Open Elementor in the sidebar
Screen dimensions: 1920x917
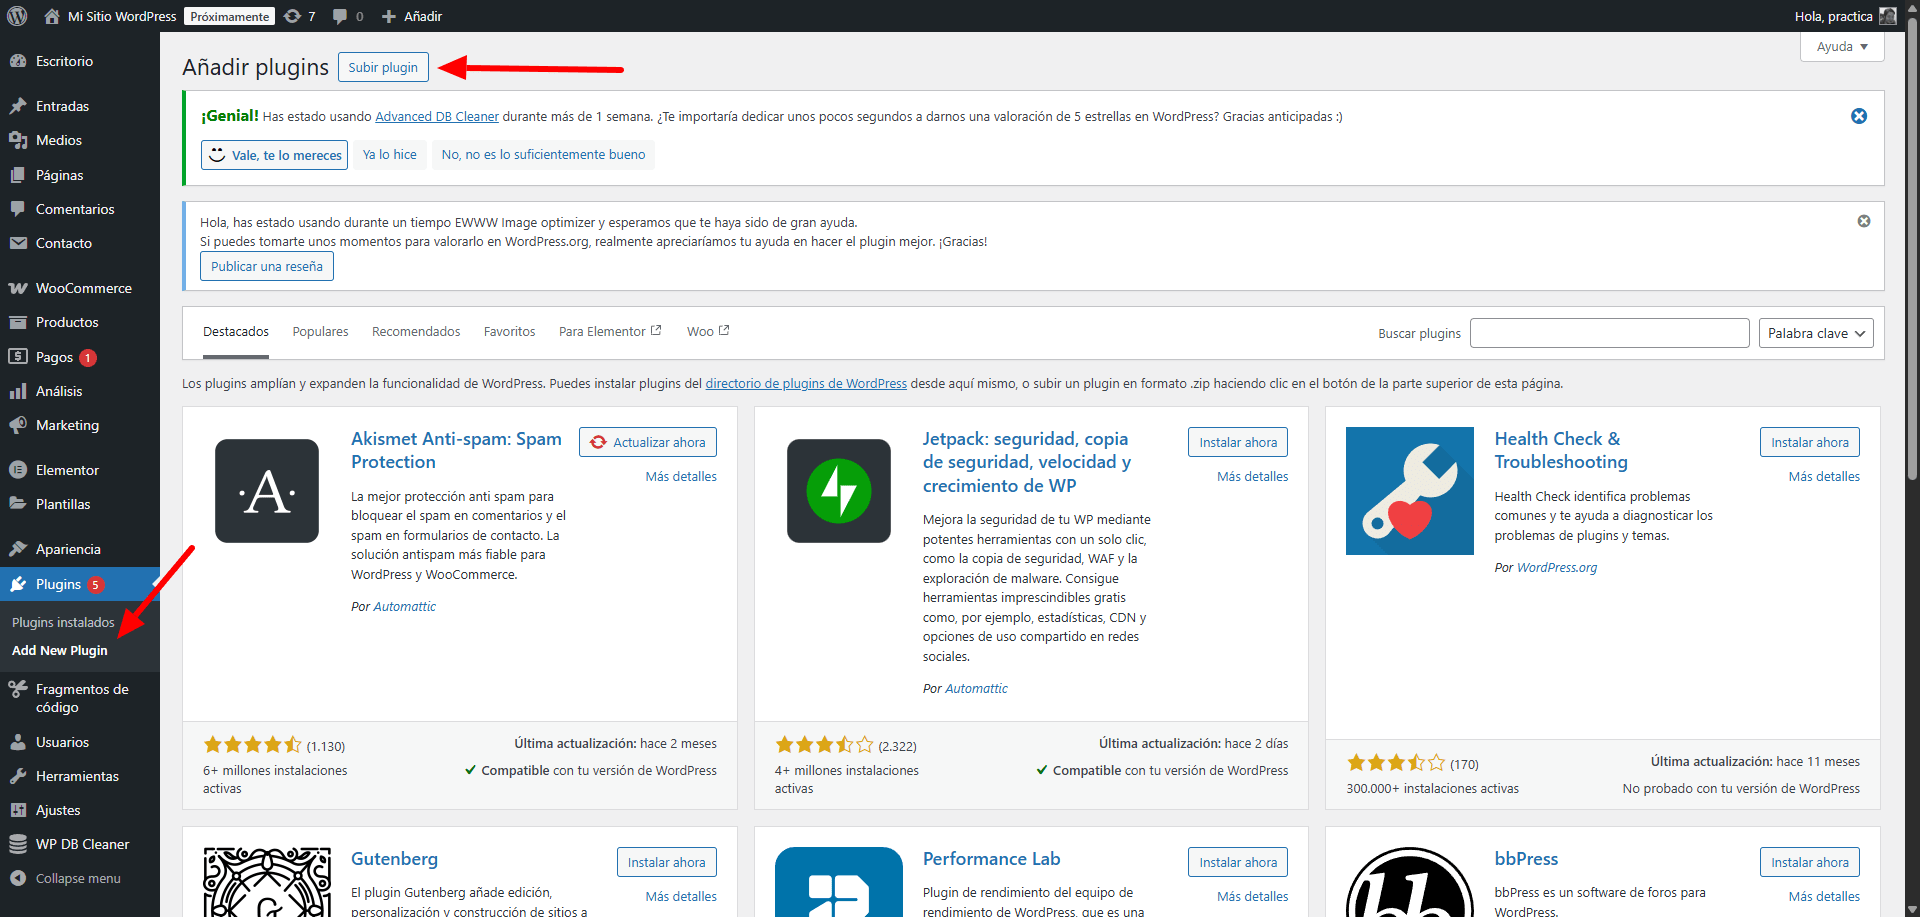tap(80, 470)
